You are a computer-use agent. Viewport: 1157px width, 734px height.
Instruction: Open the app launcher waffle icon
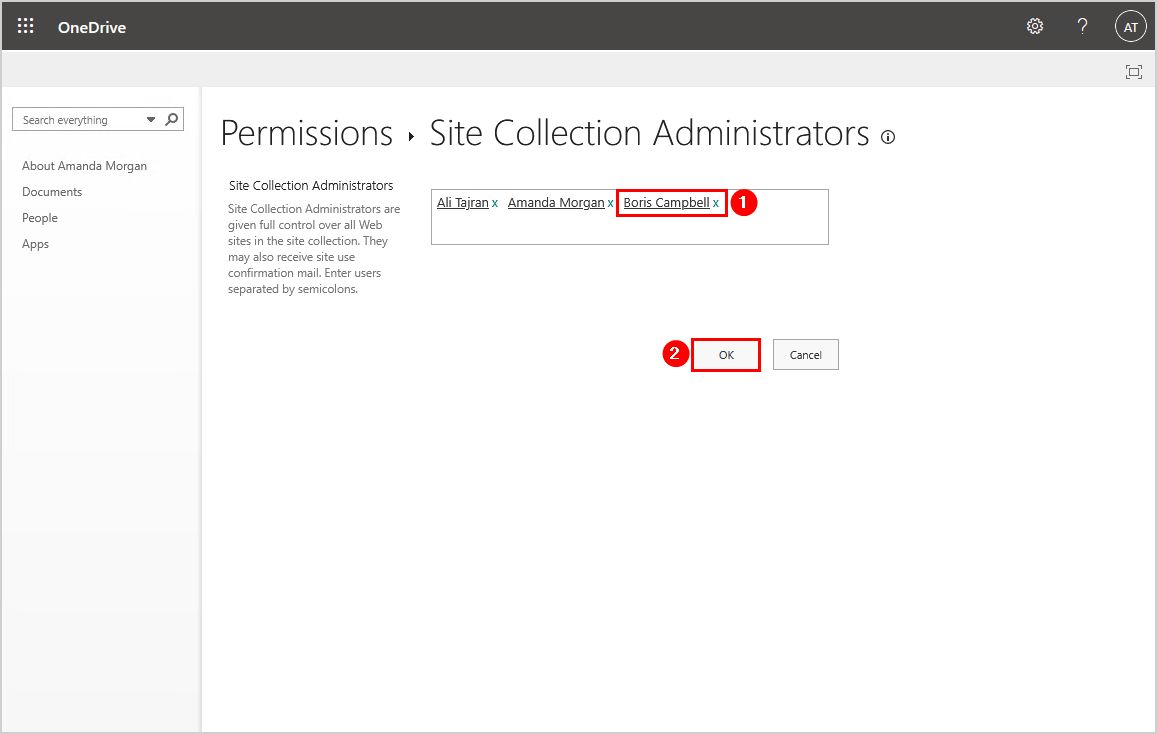(x=26, y=27)
